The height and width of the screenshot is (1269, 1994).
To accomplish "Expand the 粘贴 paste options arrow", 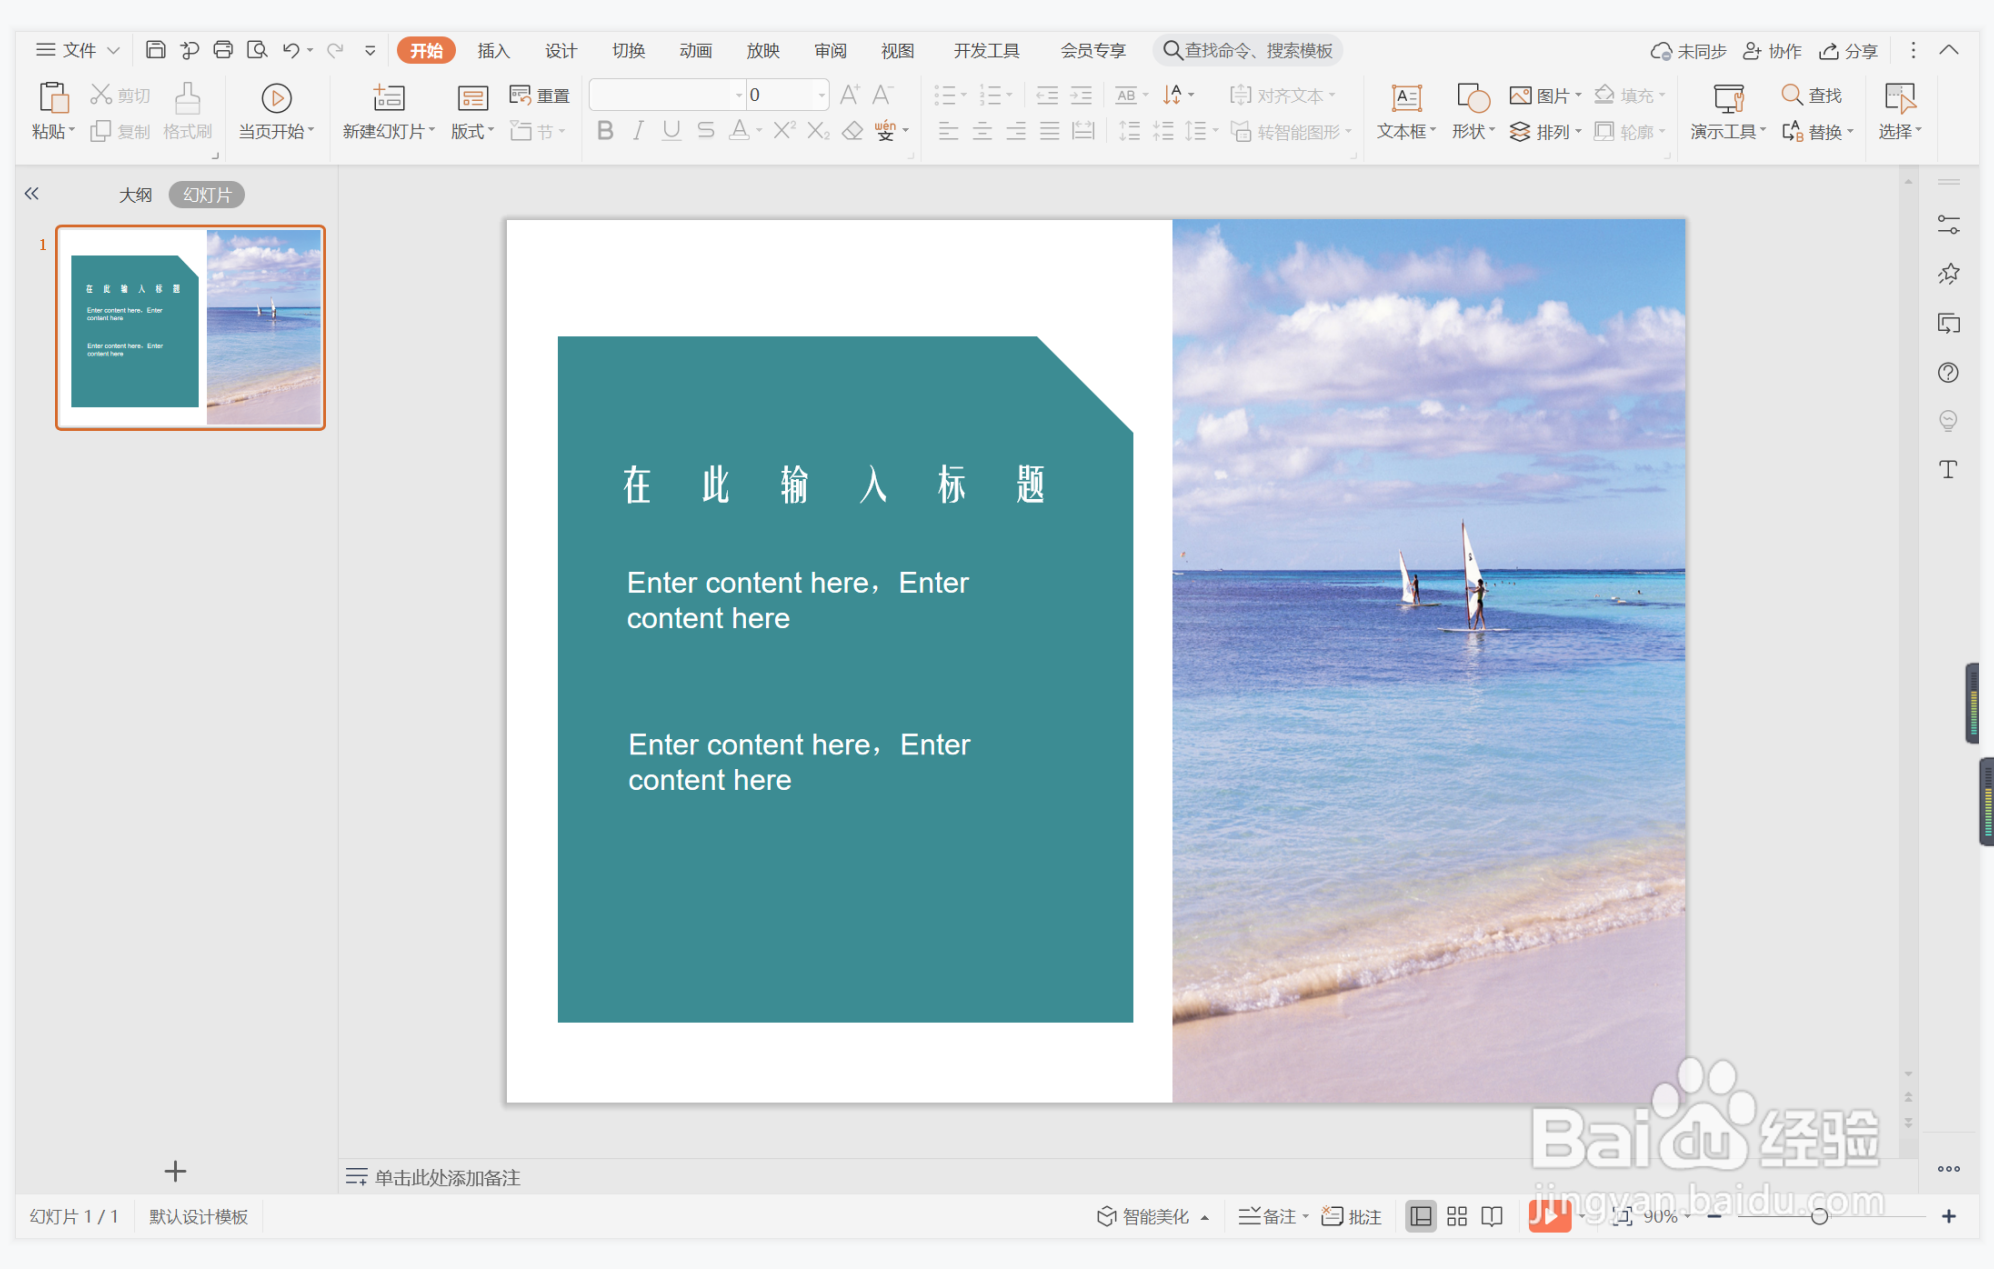I will (72, 131).
